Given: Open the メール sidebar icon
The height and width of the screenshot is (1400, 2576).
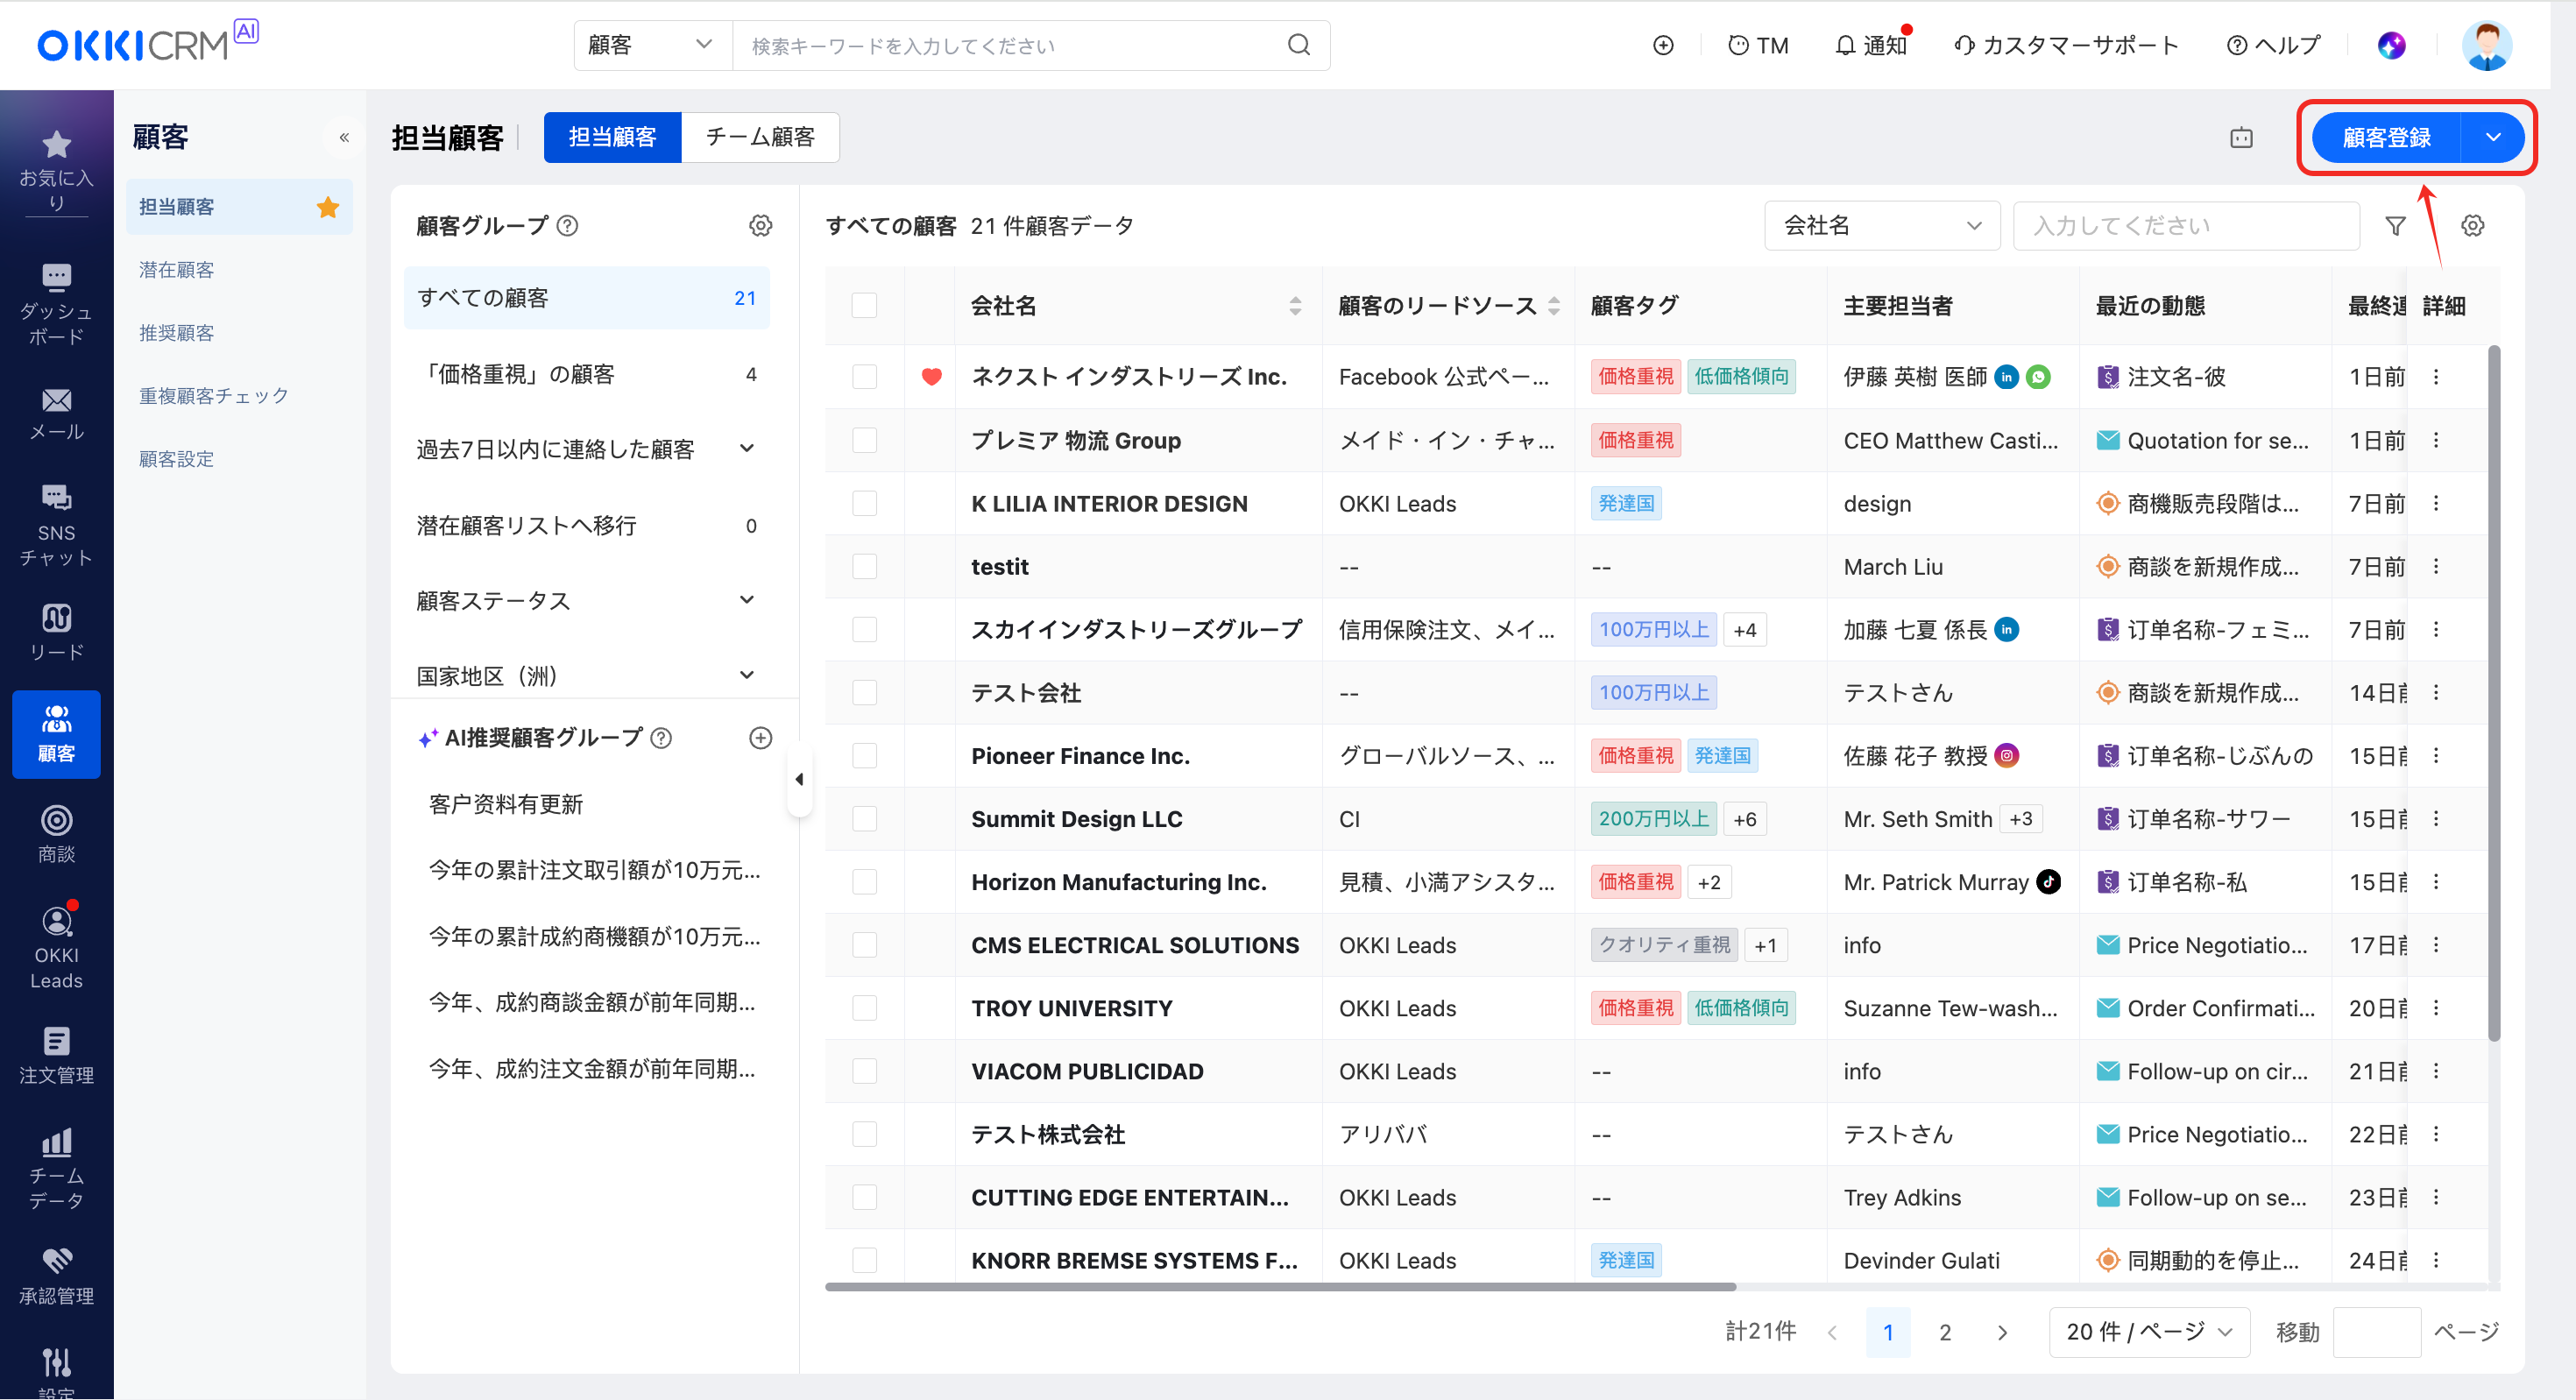Looking at the screenshot, I should pos(56,414).
